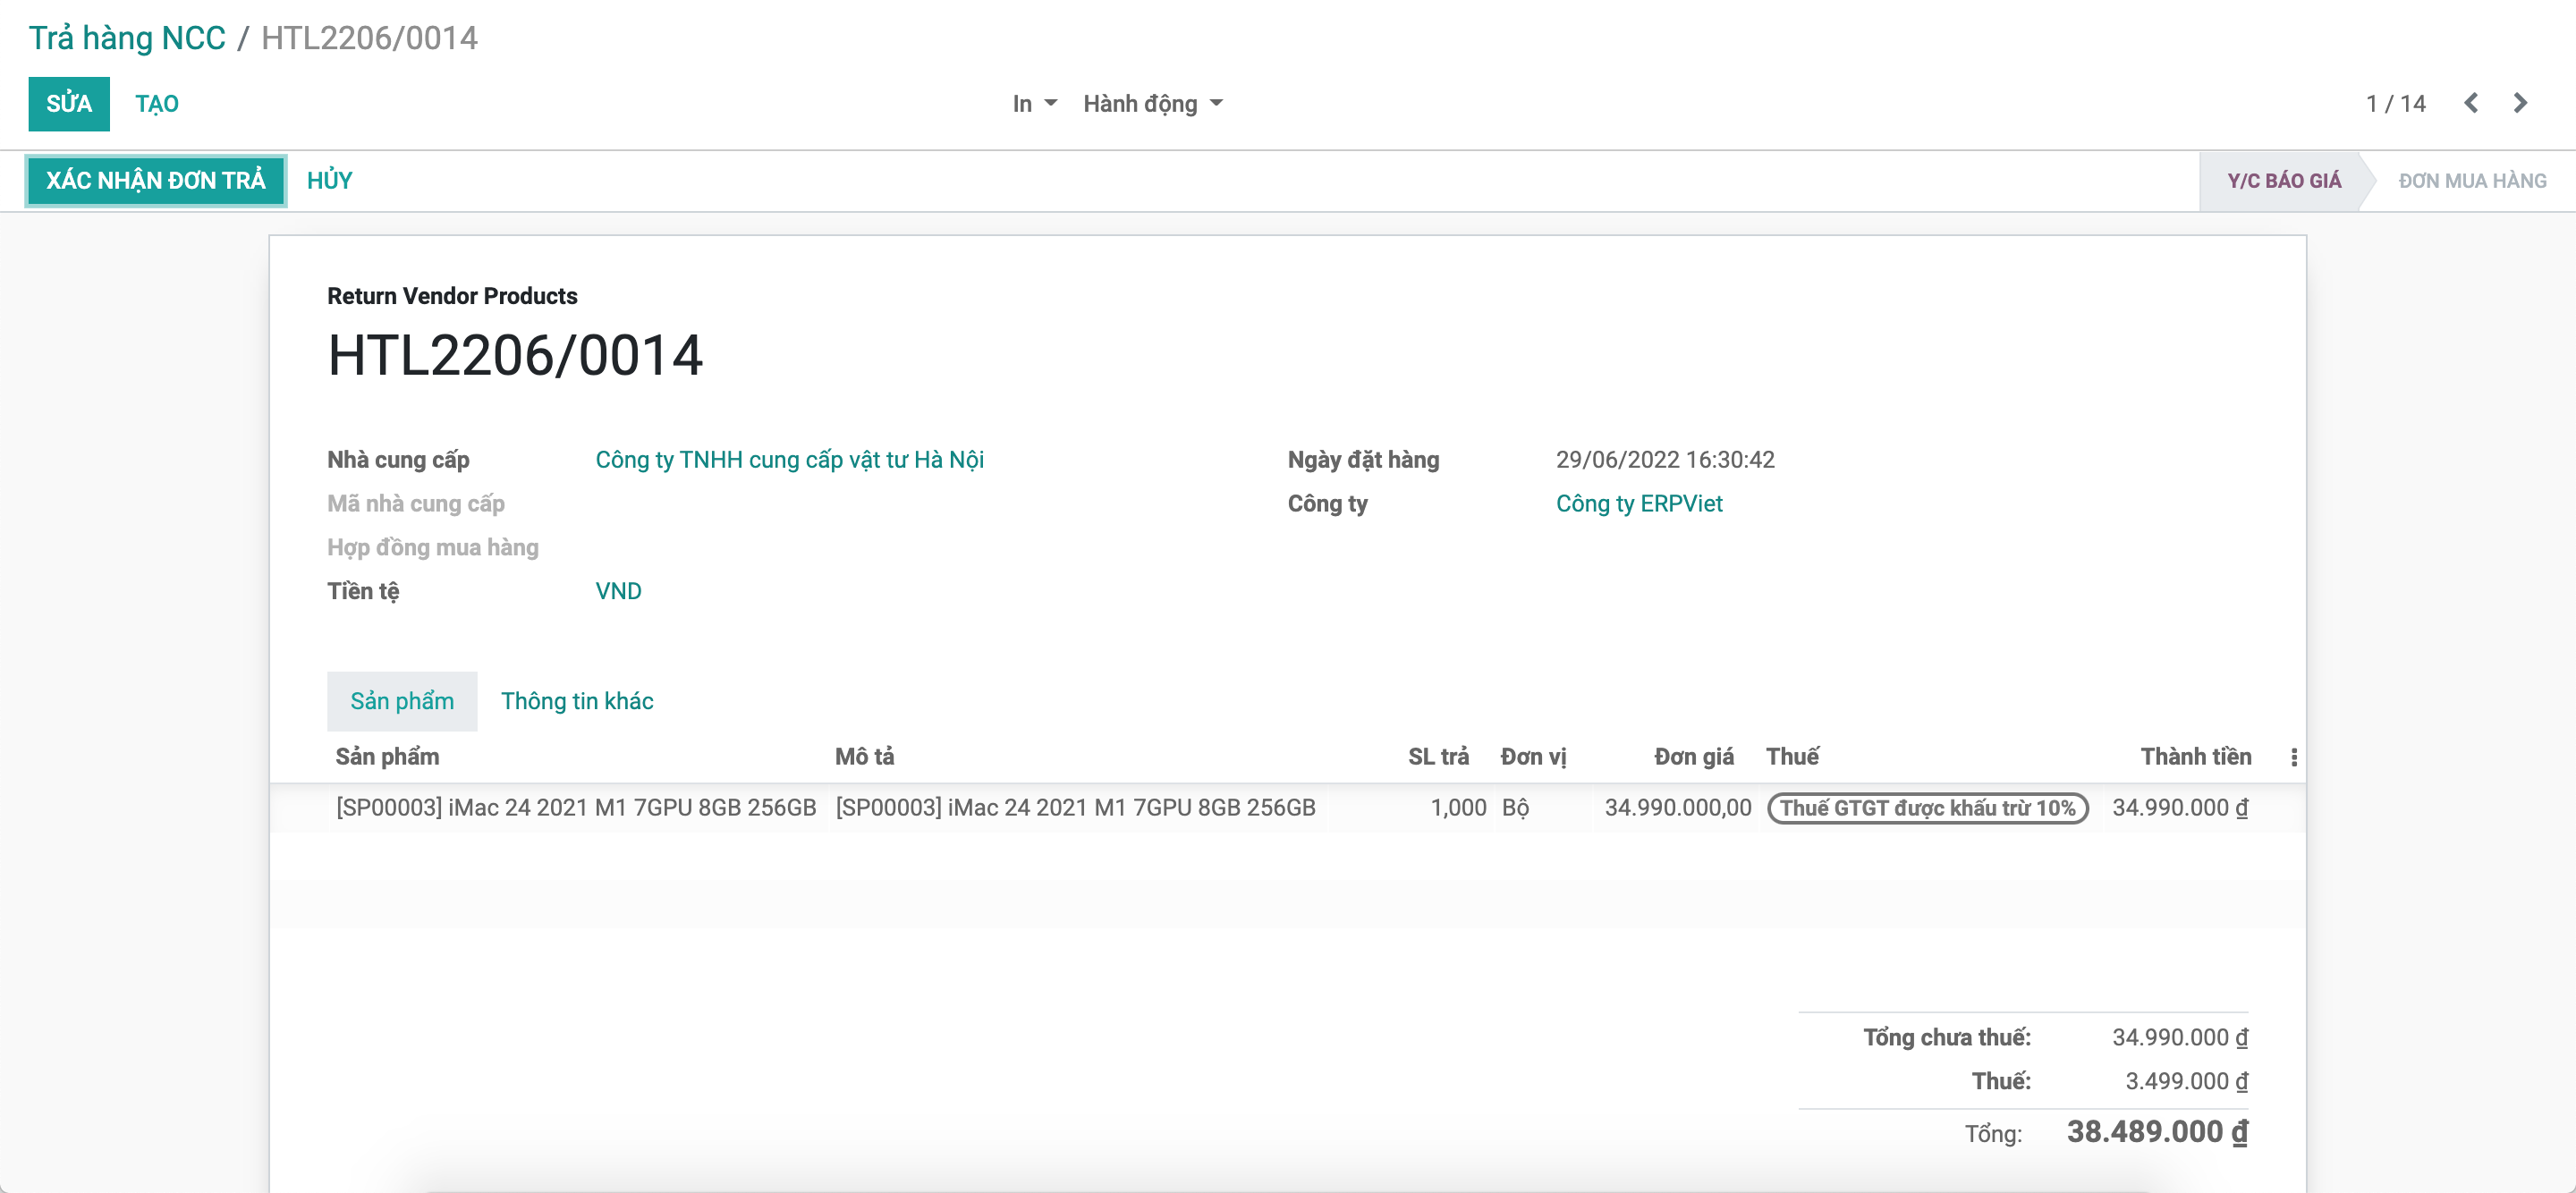The image size is (2576, 1193).
Task: Open Công ty ERPViet company link
Action: [1639, 503]
